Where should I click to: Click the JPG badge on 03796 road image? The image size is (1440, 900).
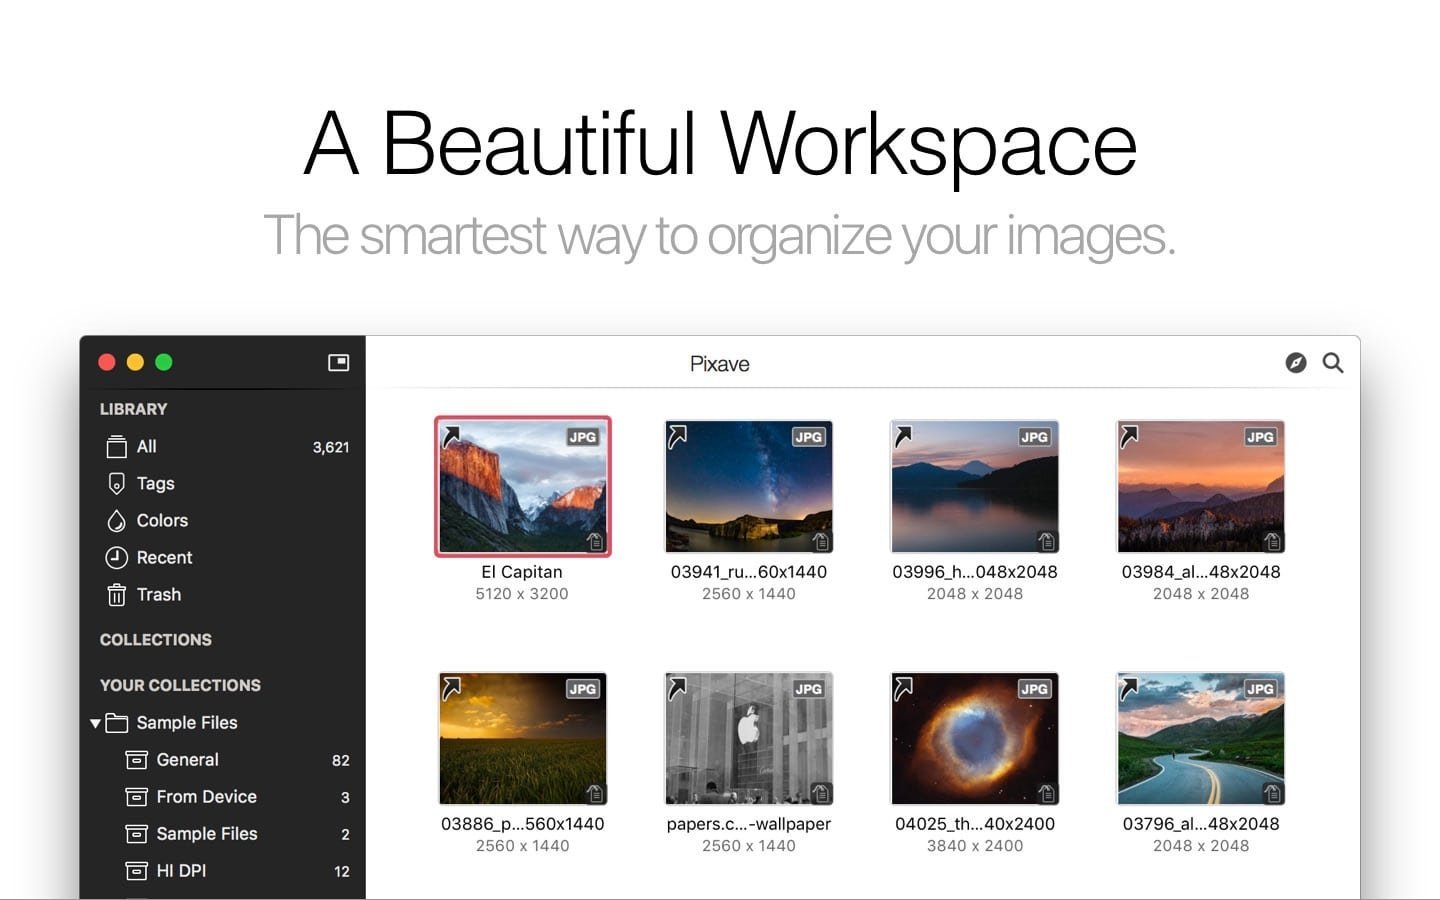(1259, 689)
